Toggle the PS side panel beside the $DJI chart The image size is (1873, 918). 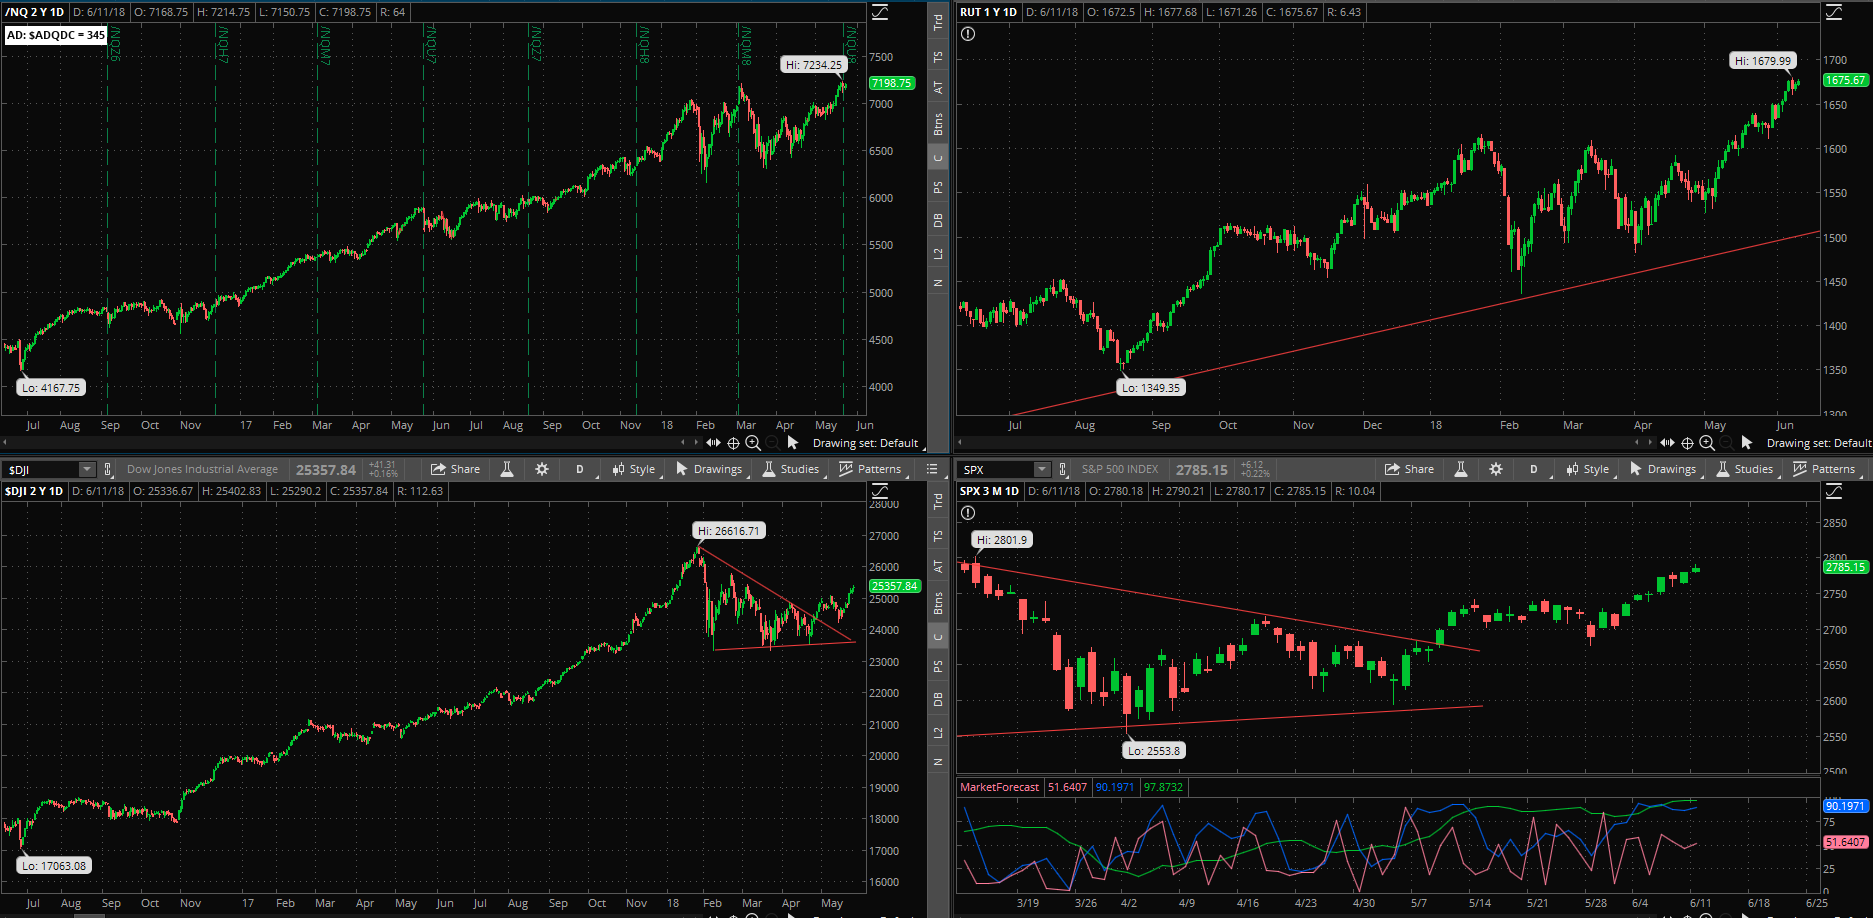pyautogui.click(x=938, y=666)
